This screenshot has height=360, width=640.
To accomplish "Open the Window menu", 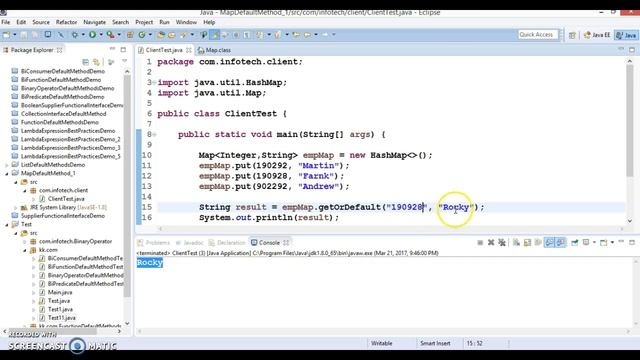I will 186,22.
